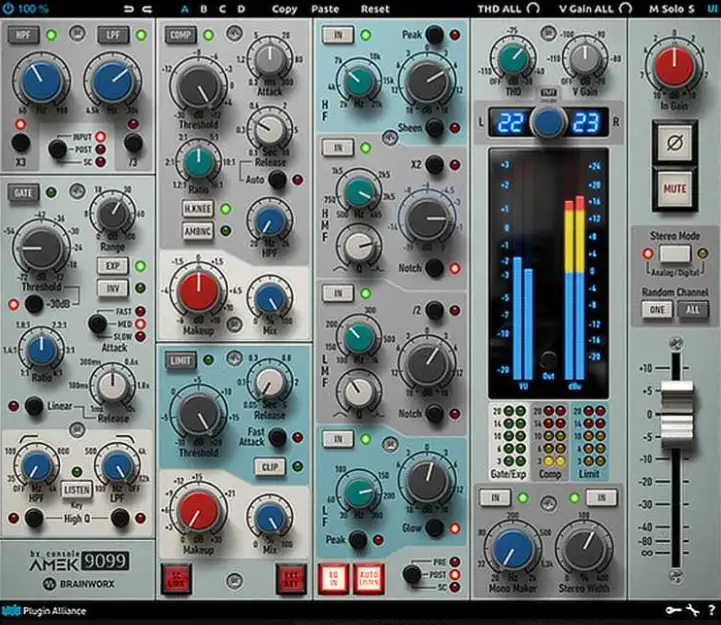The height and width of the screenshot is (625, 721).
Task: Click the V Gain ALL rotary icon
Action: pos(625,8)
